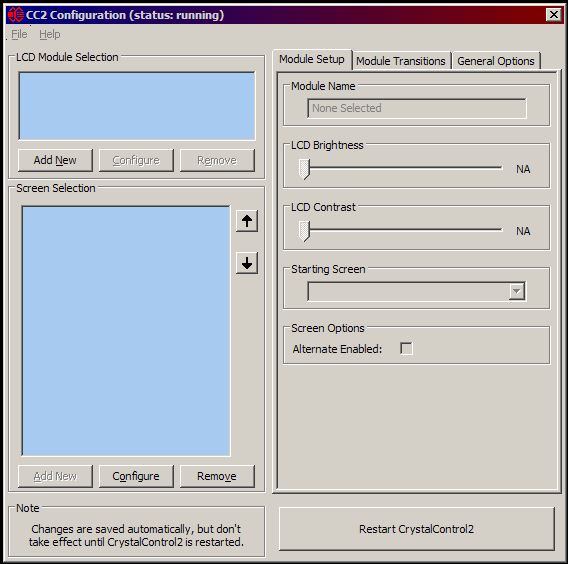The height and width of the screenshot is (564, 568).
Task: Click Add New under LCD Module Selection
Action: (55, 160)
